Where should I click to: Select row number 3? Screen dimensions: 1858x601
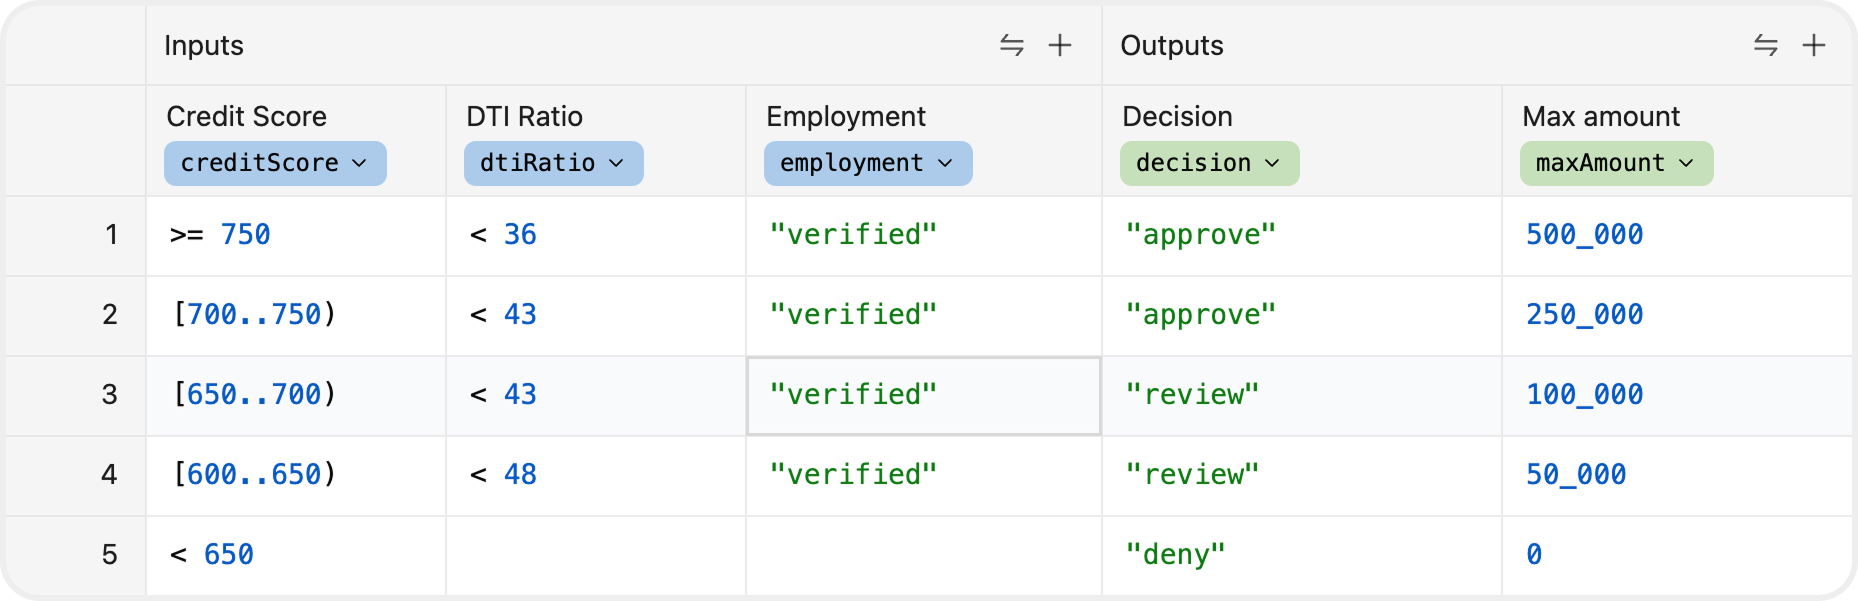click(x=76, y=395)
